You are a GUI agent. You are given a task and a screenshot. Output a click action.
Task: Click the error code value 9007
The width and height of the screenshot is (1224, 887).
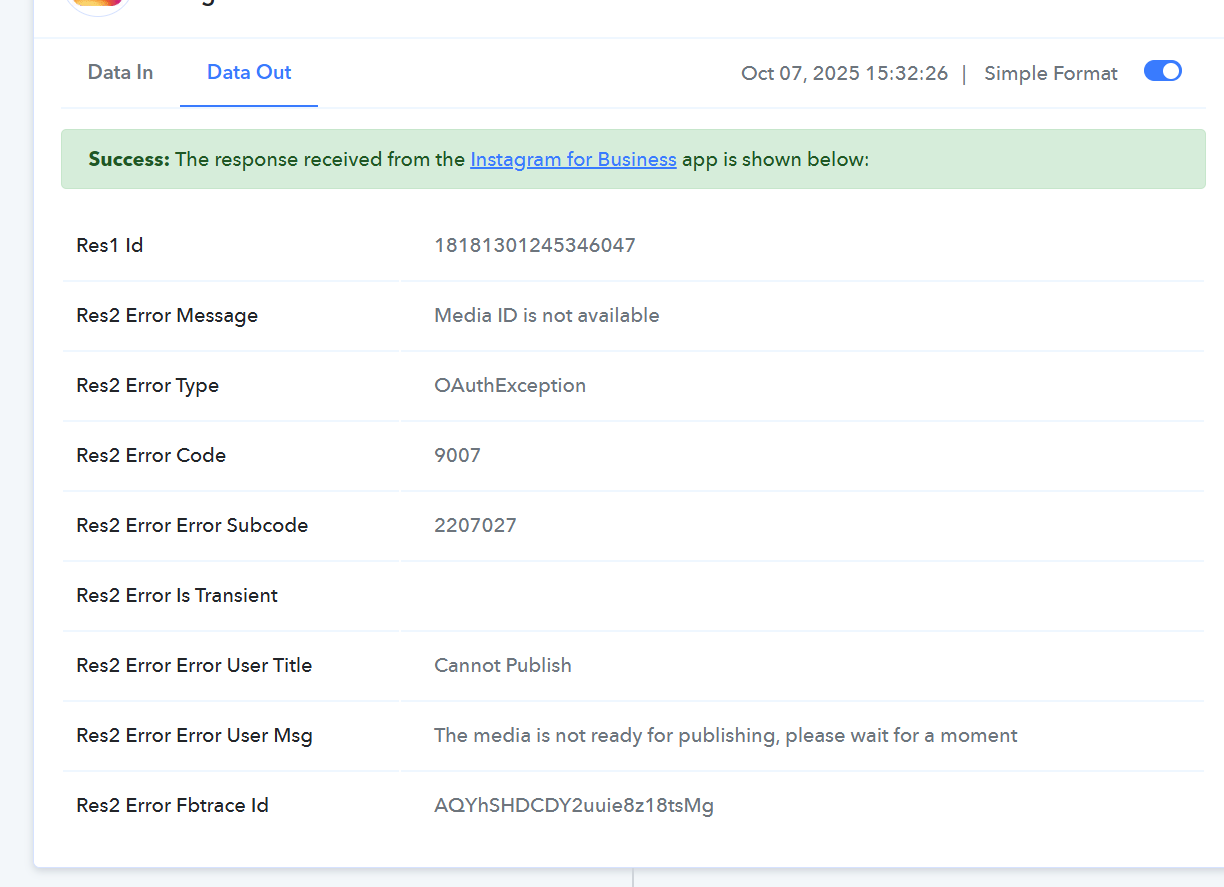click(x=457, y=456)
